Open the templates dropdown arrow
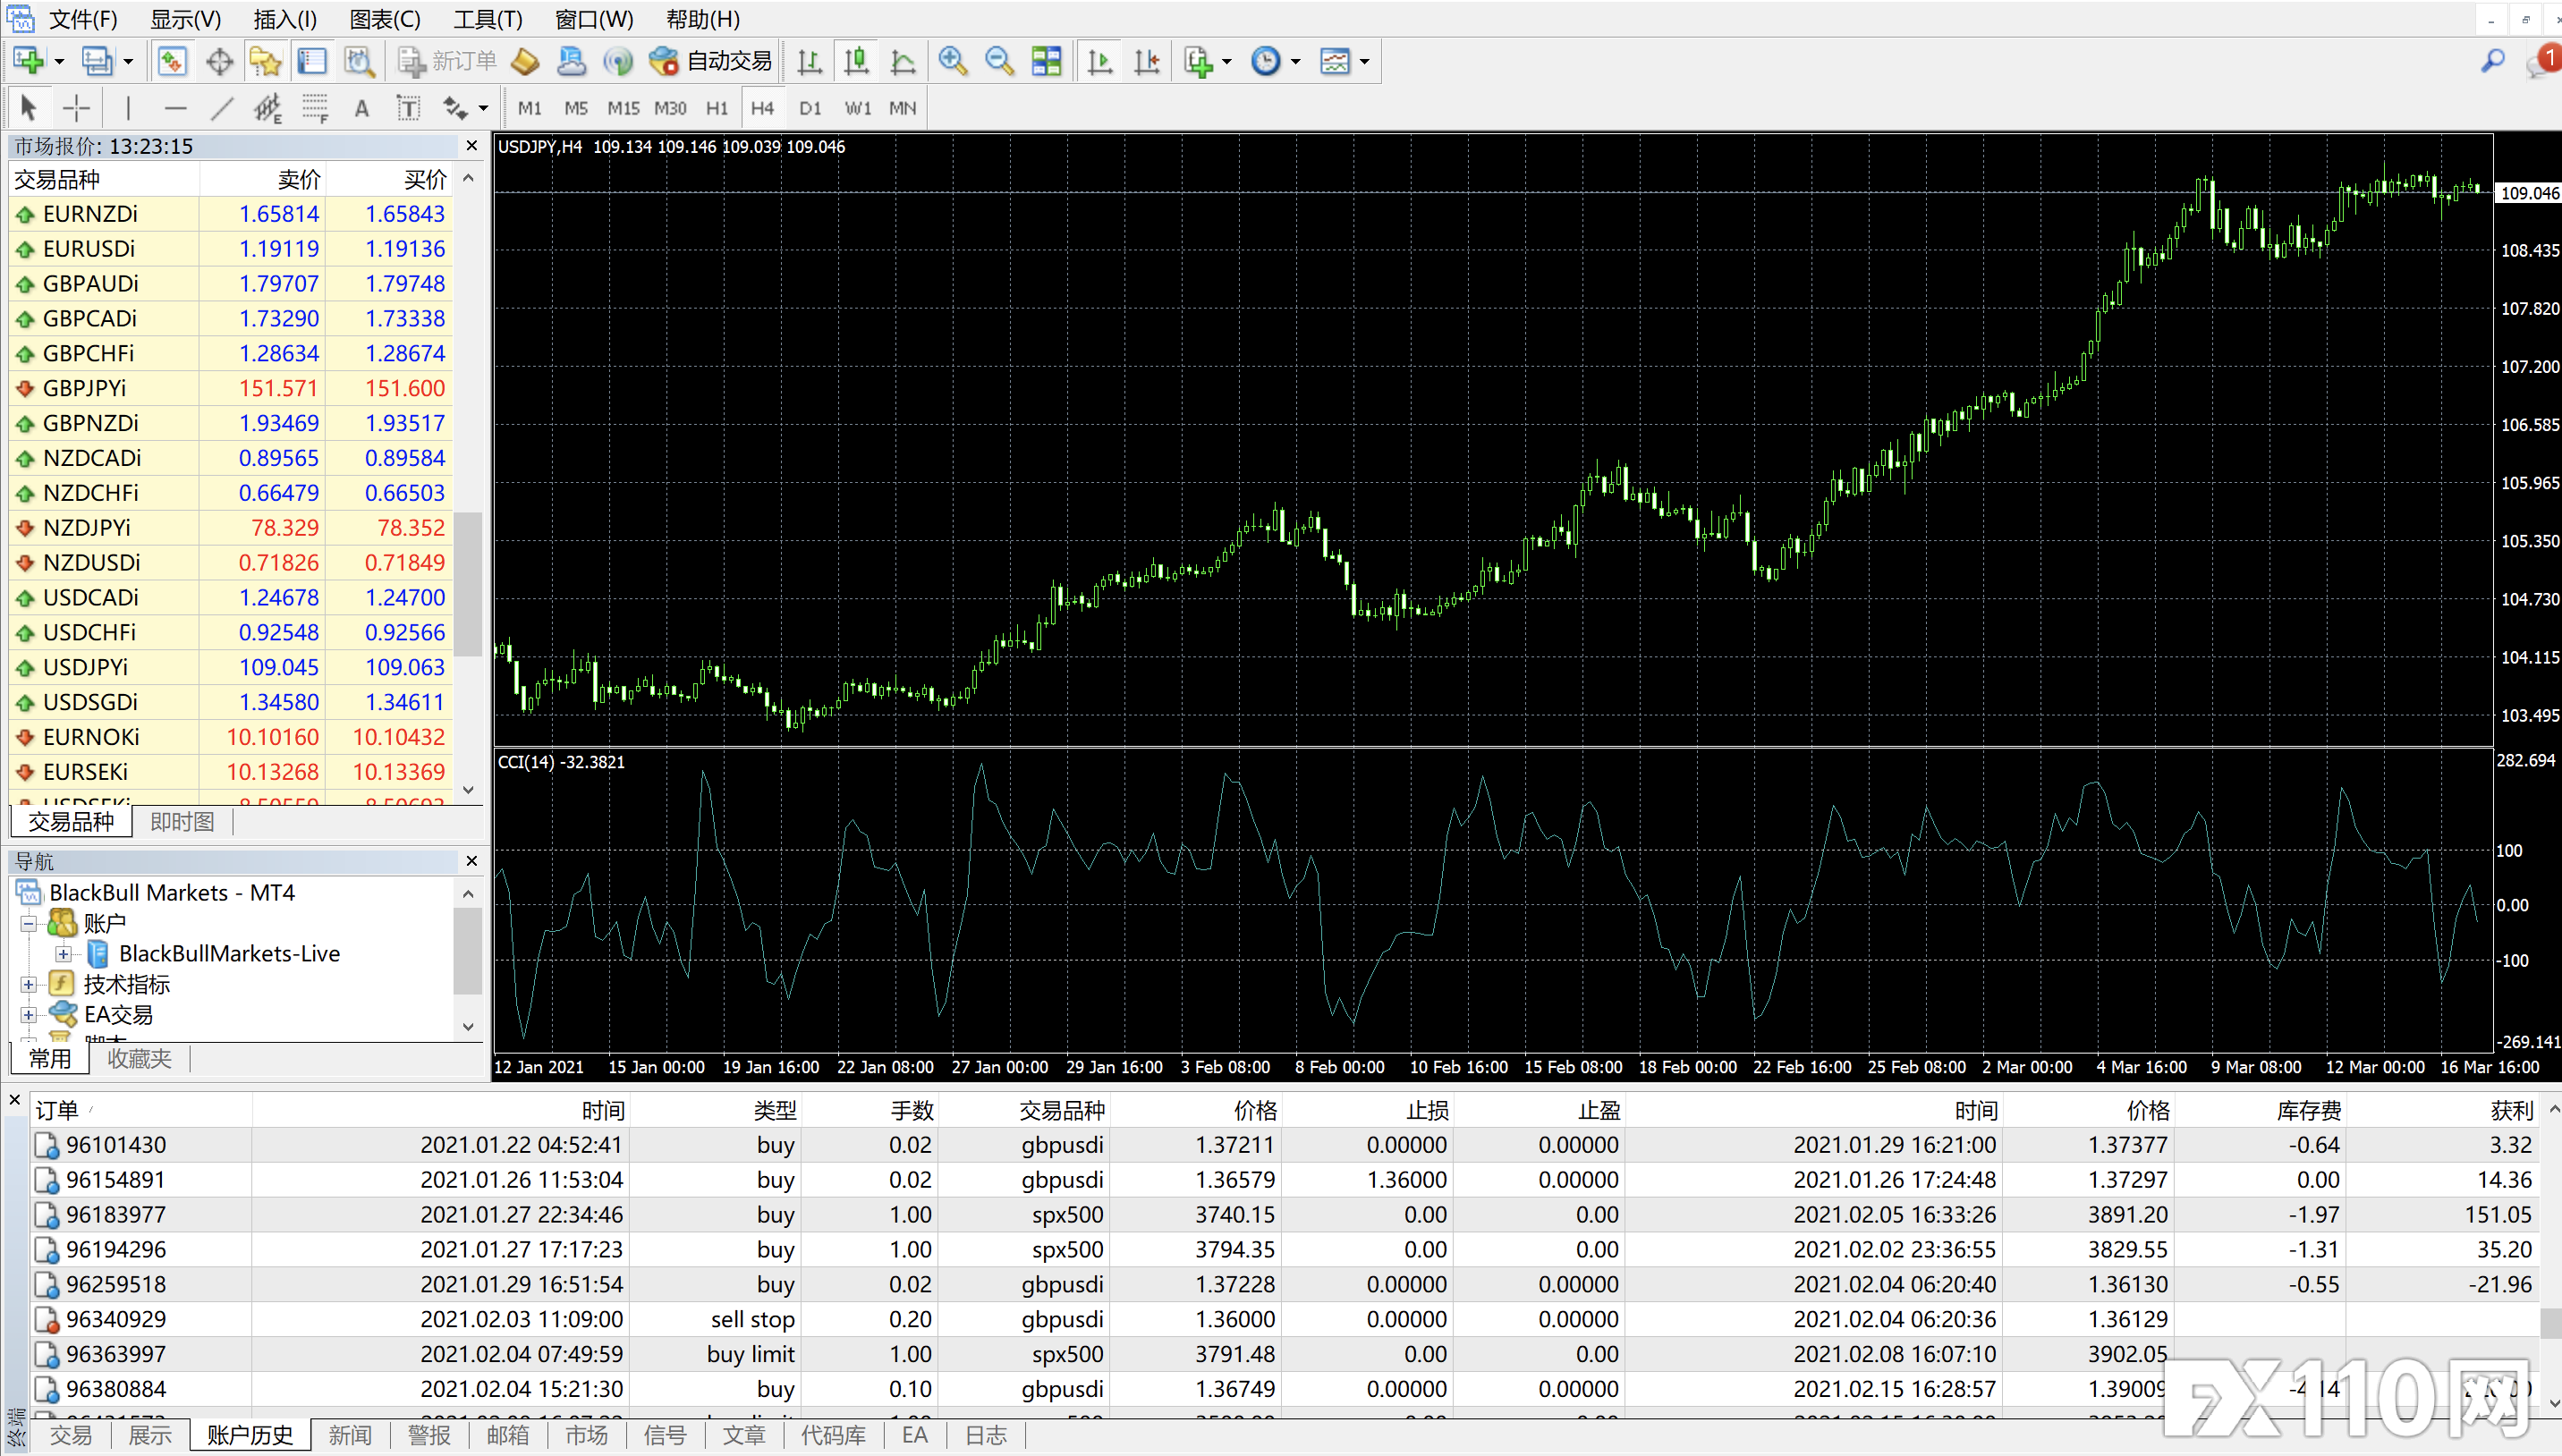 coord(1364,62)
